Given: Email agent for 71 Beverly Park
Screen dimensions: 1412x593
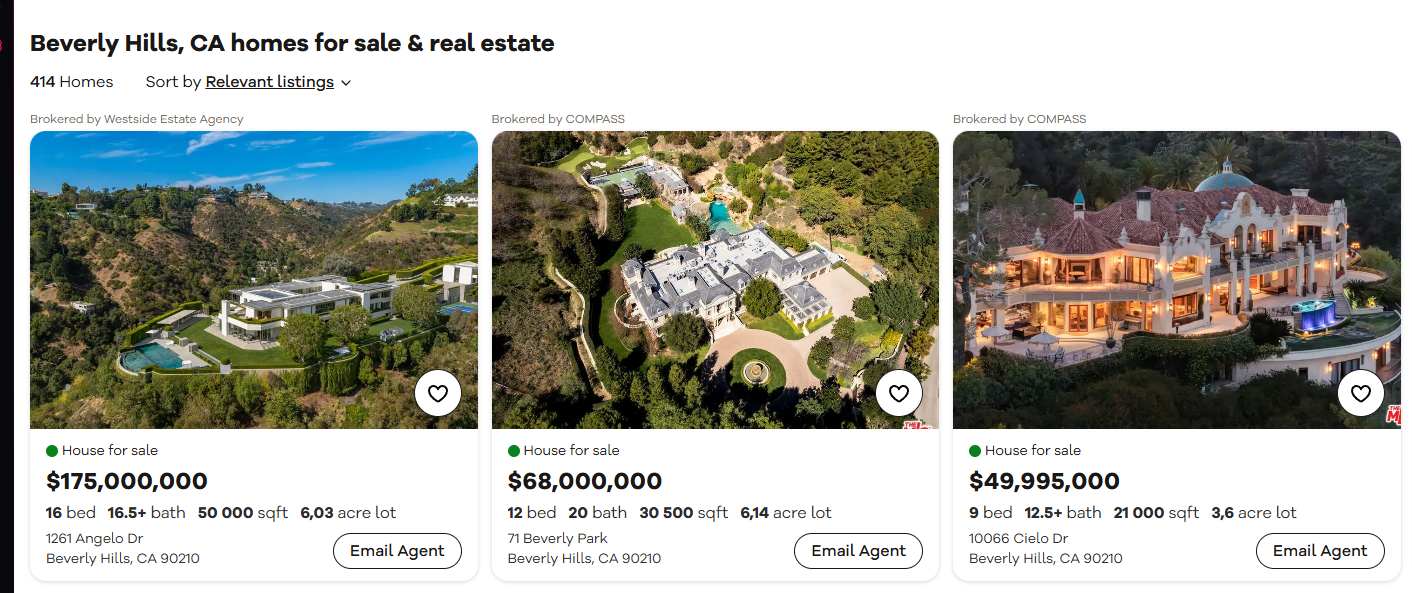Looking at the screenshot, I should click(x=858, y=551).
